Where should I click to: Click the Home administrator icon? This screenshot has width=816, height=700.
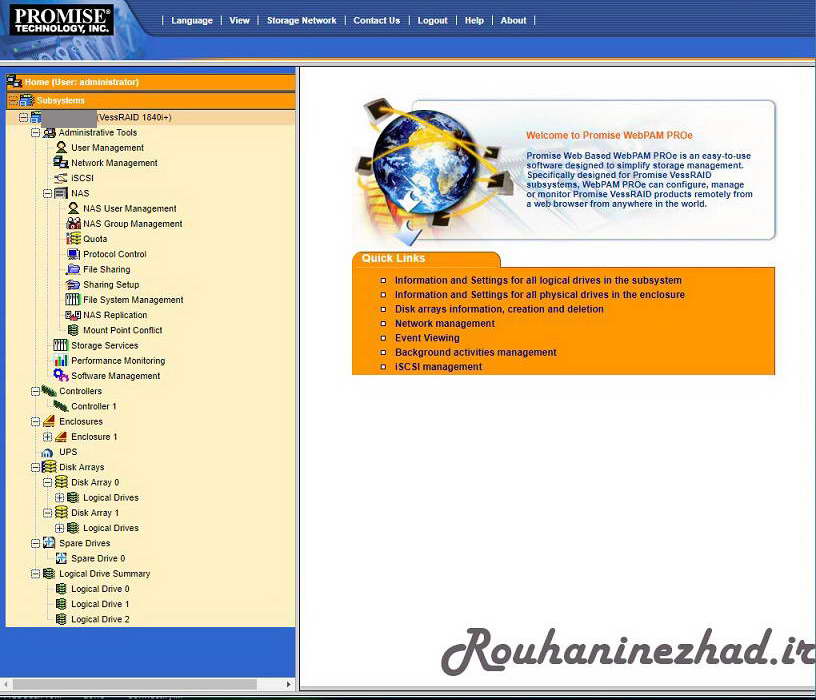[14, 81]
